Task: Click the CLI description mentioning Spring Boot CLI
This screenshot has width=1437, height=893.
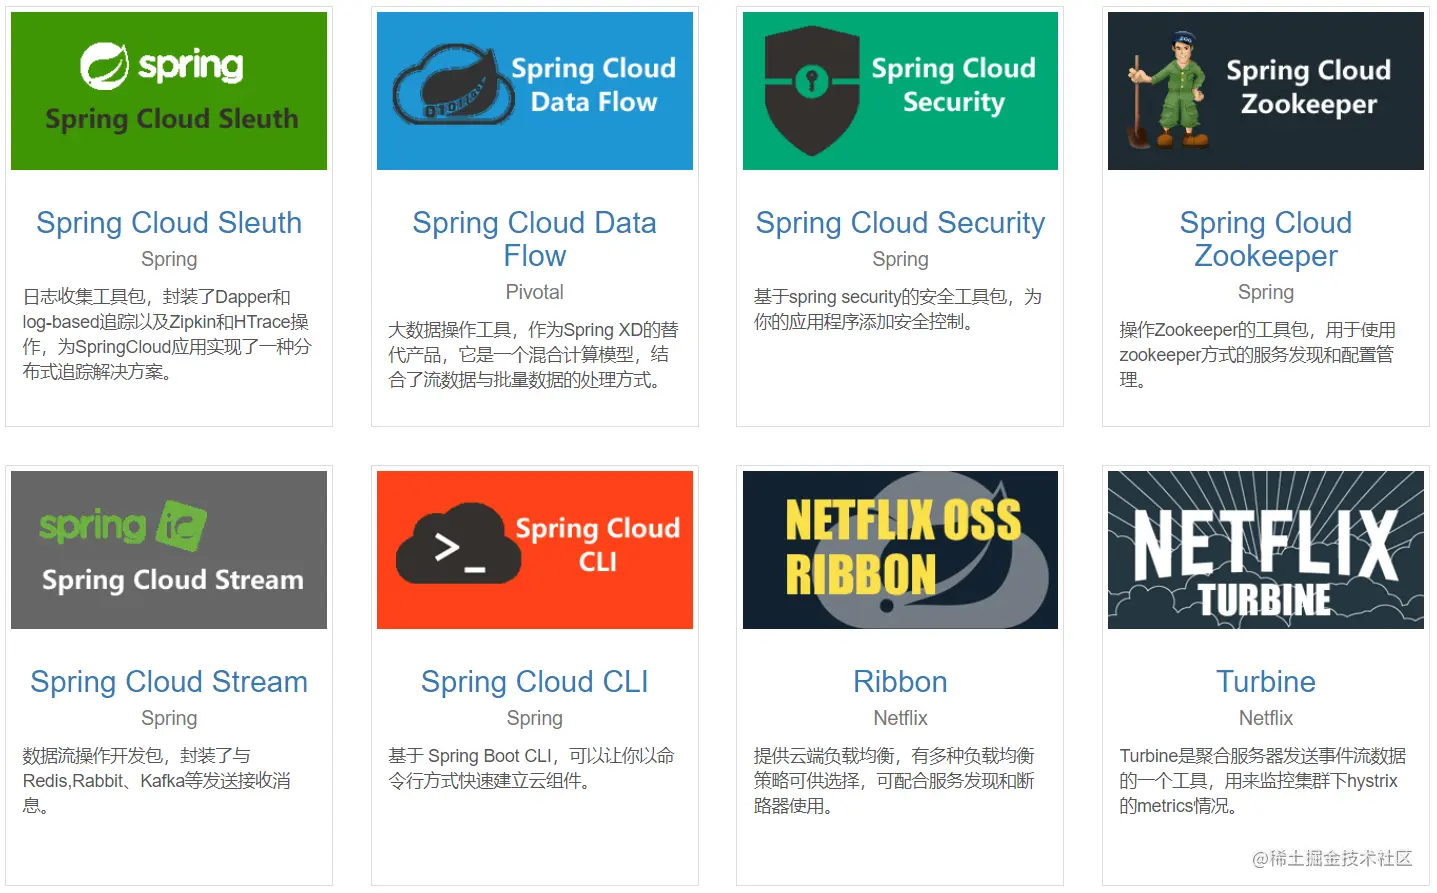Action: pyautogui.click(x=532, y=768)
